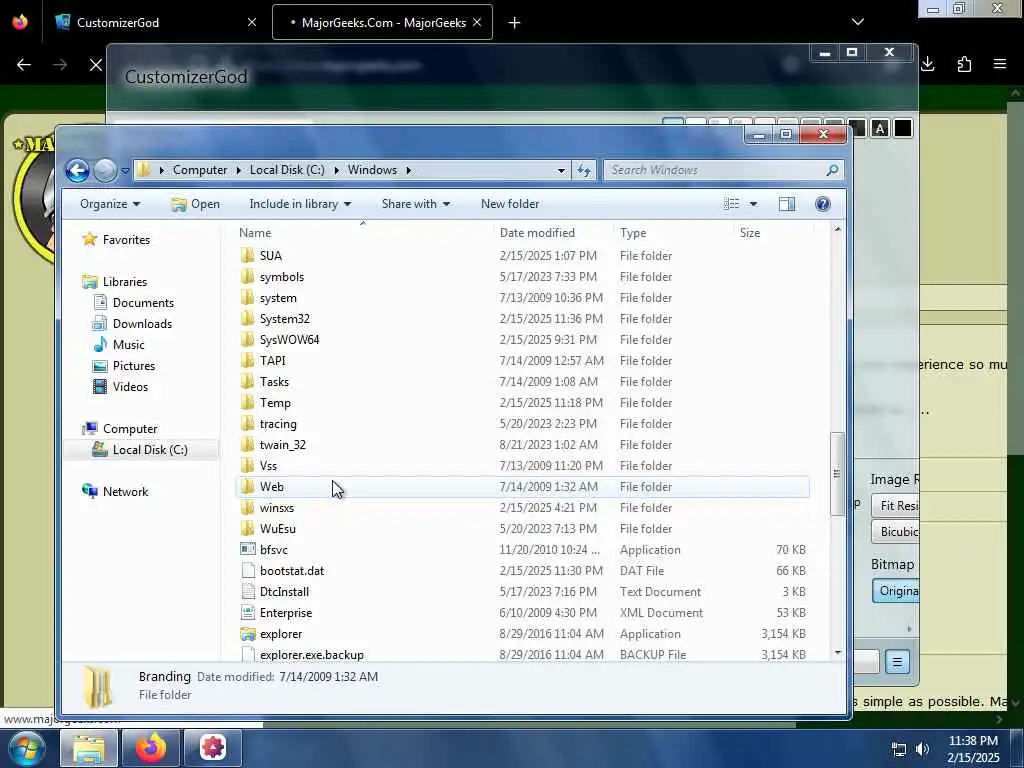
Task: Select the SysWOW64 folder icon
Action: 248,340
